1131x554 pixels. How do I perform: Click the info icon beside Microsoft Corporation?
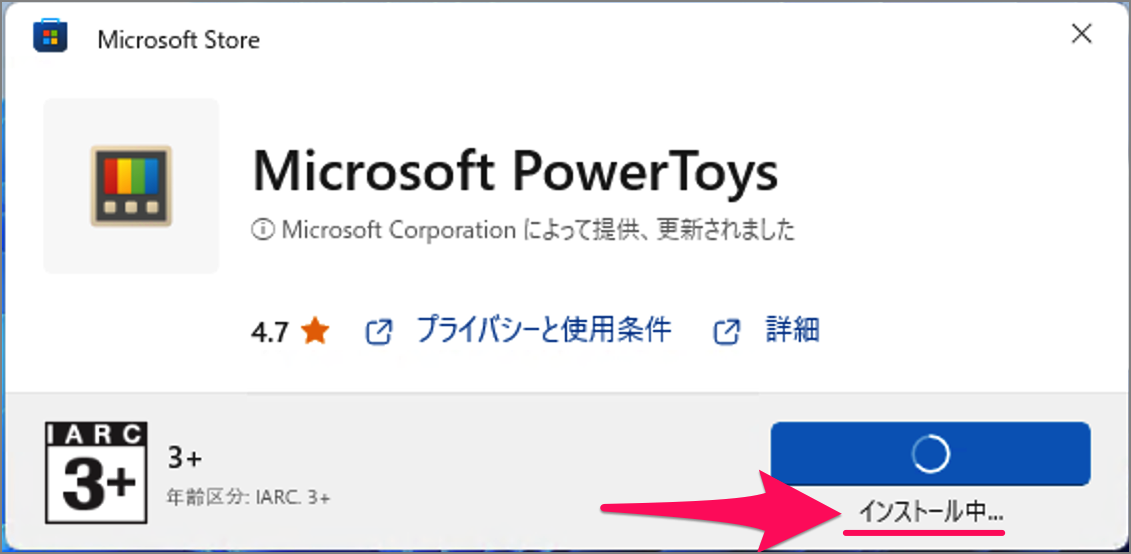(262, 230)
